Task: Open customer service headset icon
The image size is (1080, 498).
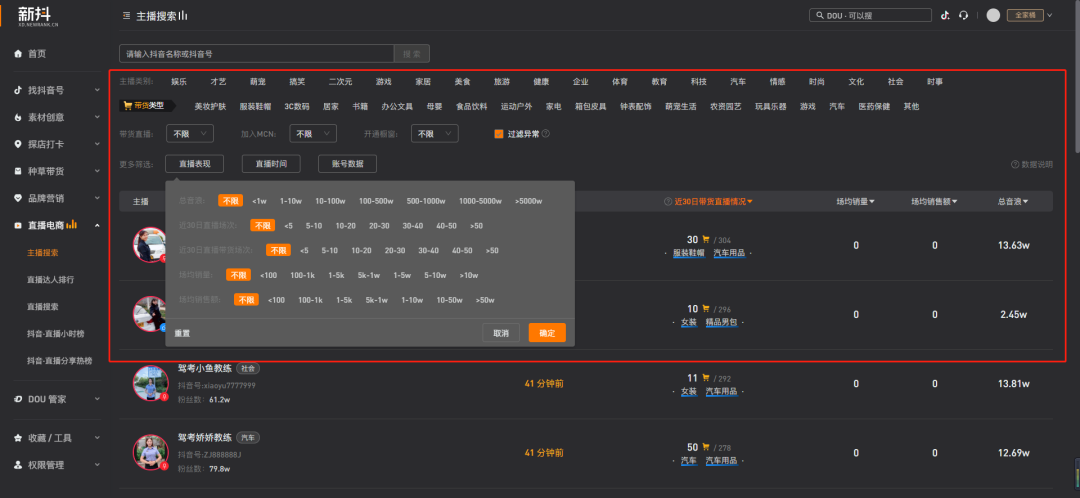Action: [x=964, y=15]
